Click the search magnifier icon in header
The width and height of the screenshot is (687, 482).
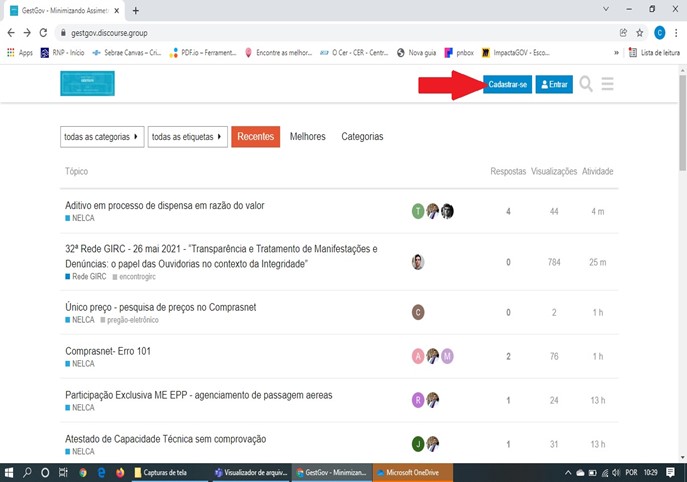586,84
